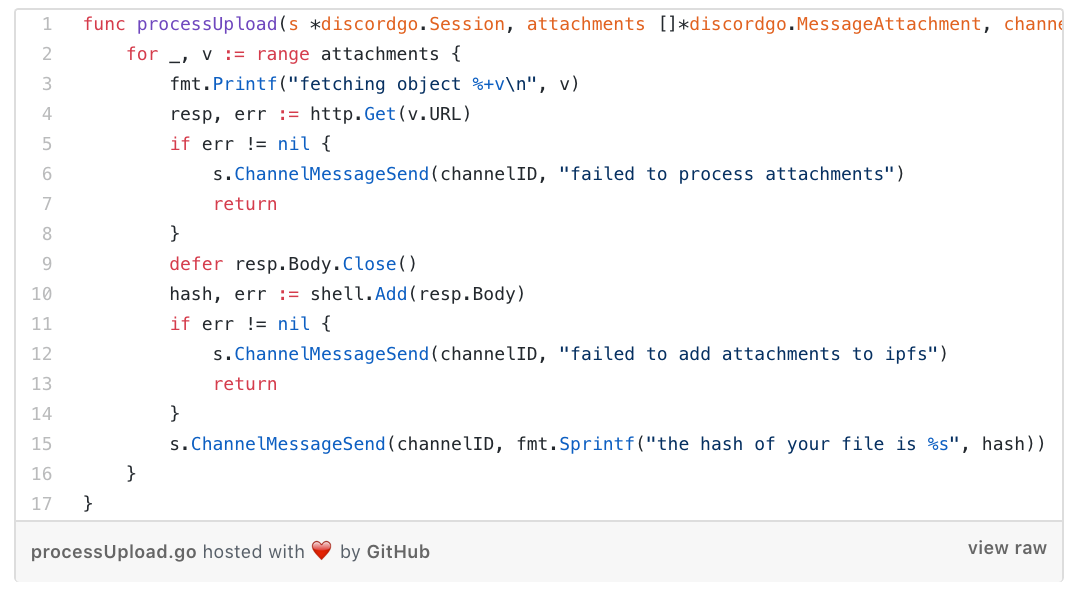Click the processUpload function name
This screenshot has height=596, width=1082.
point(207,24)
